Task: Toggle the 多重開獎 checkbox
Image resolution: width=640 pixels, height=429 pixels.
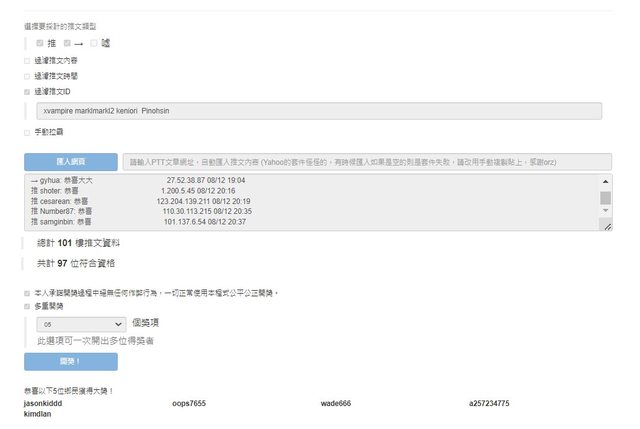Action: pos(27,307)
